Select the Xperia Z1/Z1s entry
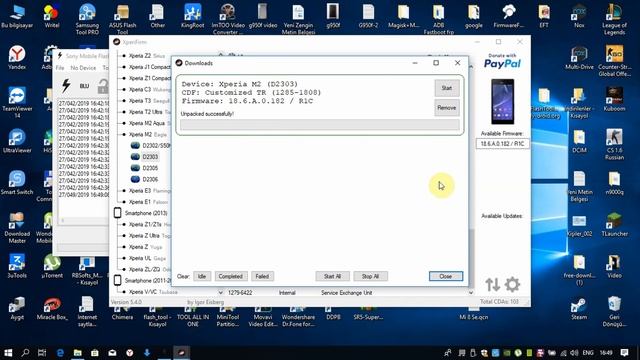The height and width of the screenshot is (360, 640). pyautogui.click(x=149, y=224)
